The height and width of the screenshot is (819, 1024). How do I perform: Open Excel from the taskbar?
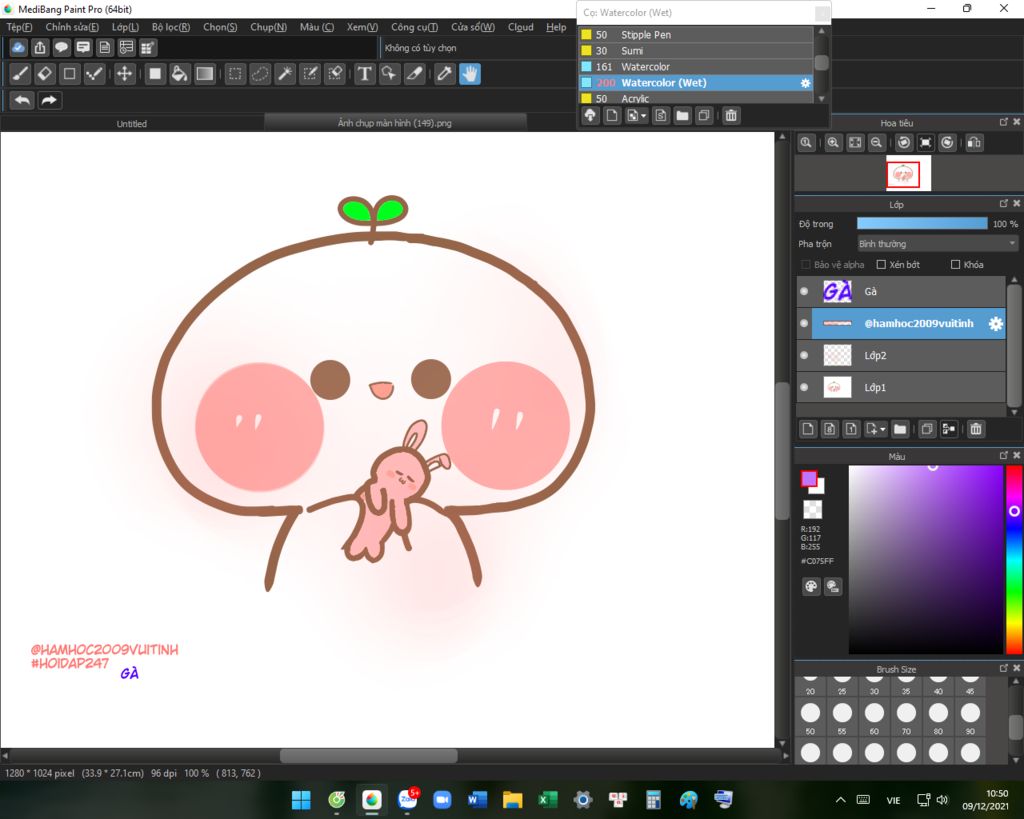(x=547, y=799)
